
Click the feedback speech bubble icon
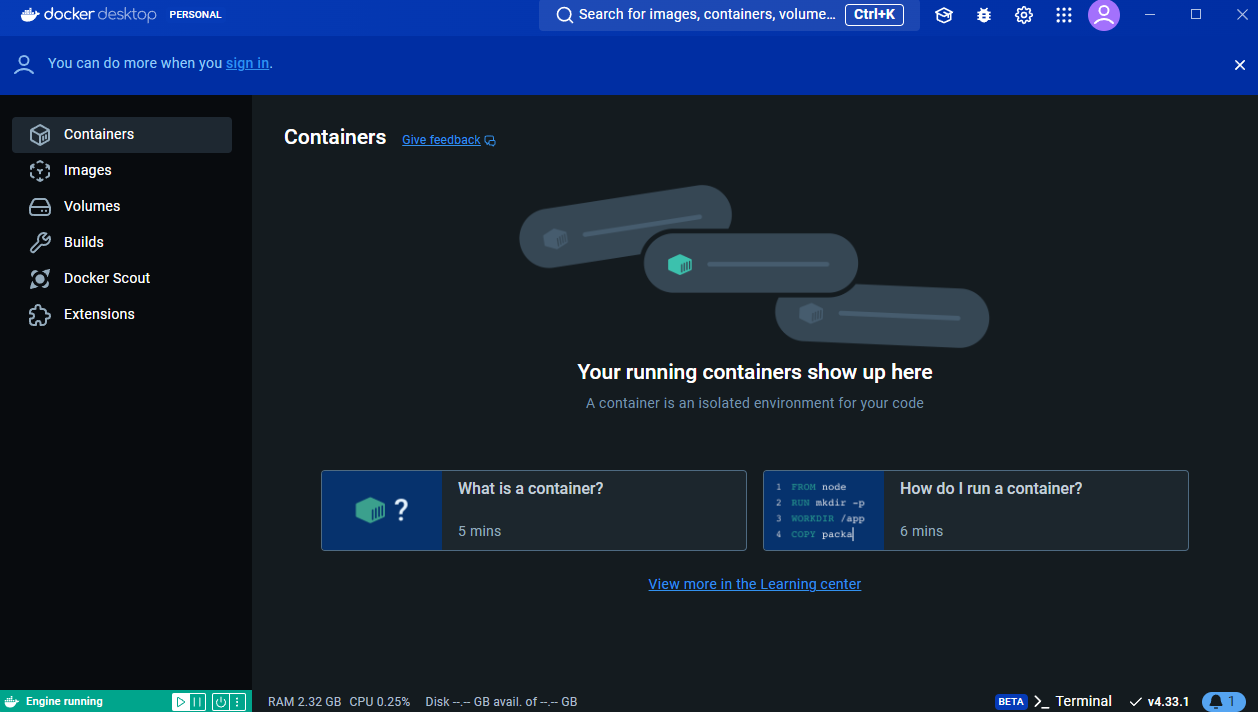(490, 141)
